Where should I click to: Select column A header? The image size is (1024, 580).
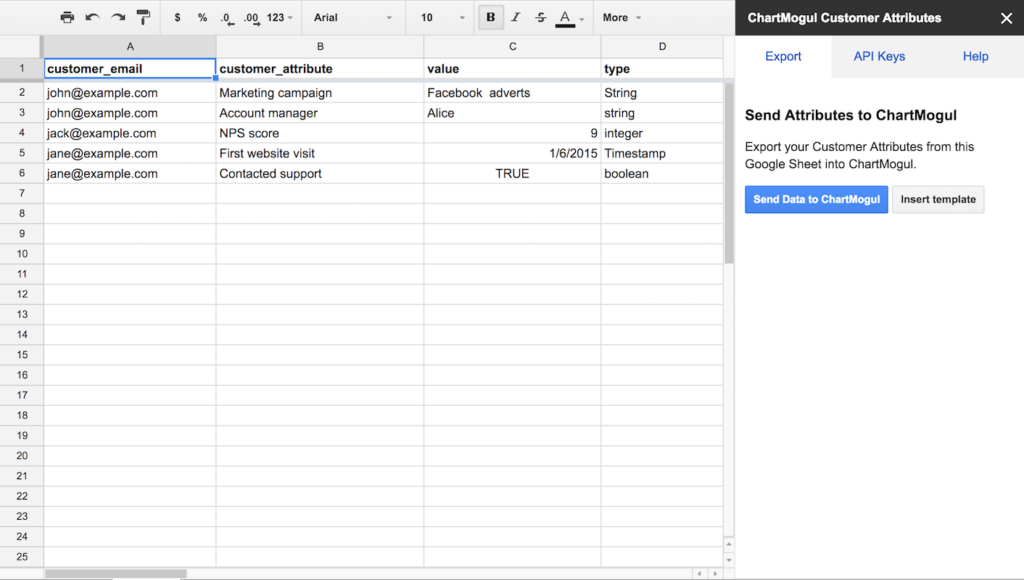[130, 46]
